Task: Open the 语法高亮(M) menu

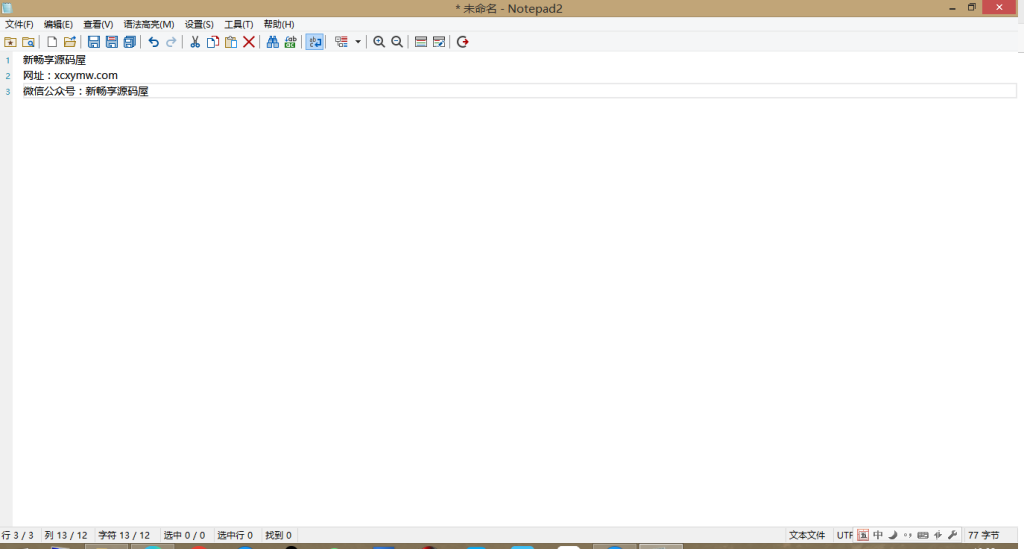Action: [x=149, y=24]
